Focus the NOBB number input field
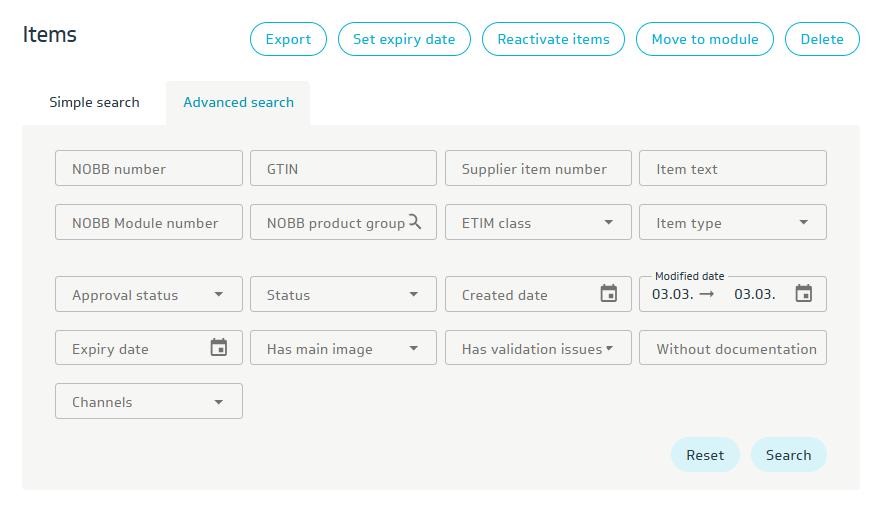 point(149,169)
